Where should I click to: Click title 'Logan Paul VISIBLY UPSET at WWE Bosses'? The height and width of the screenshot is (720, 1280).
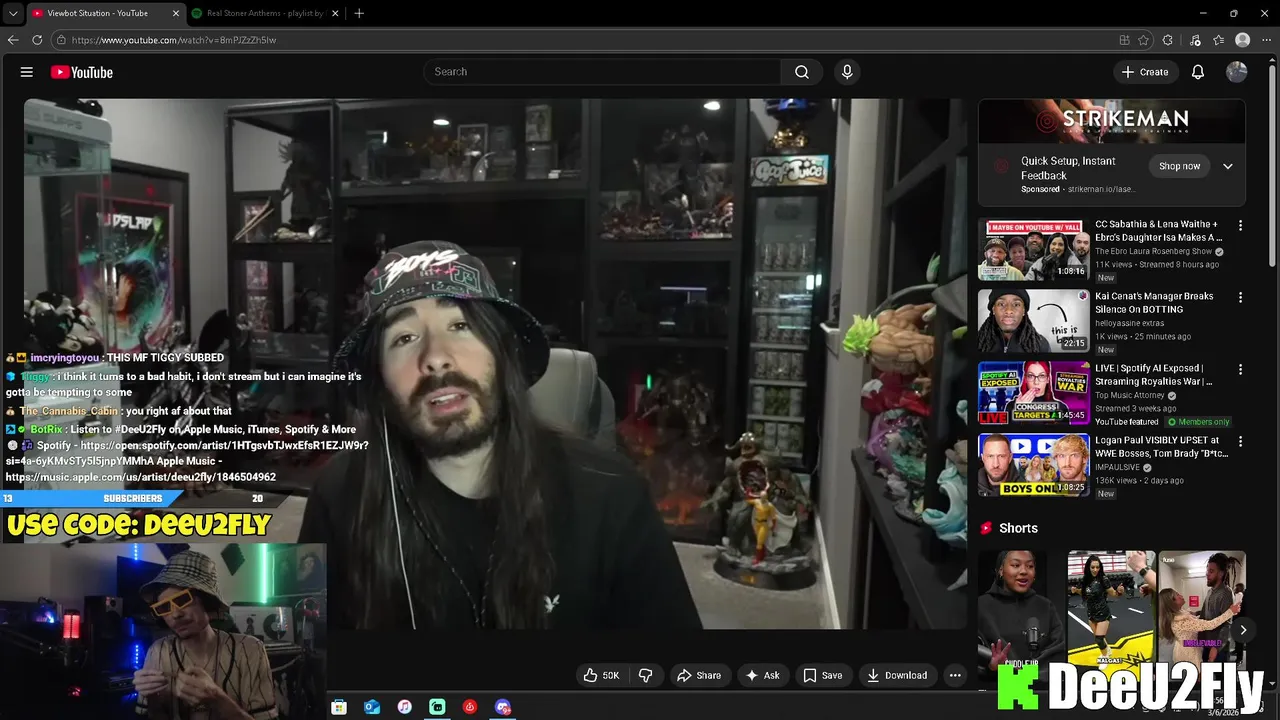tap(1161, 447)
